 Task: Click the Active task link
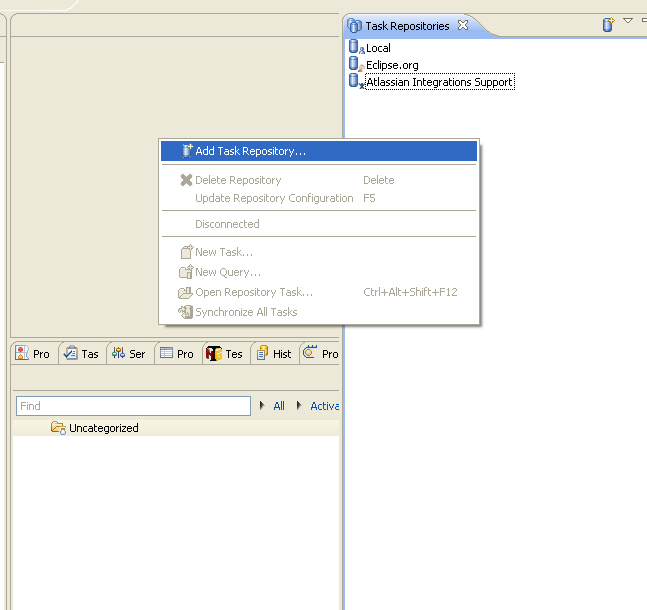[325, 406]
